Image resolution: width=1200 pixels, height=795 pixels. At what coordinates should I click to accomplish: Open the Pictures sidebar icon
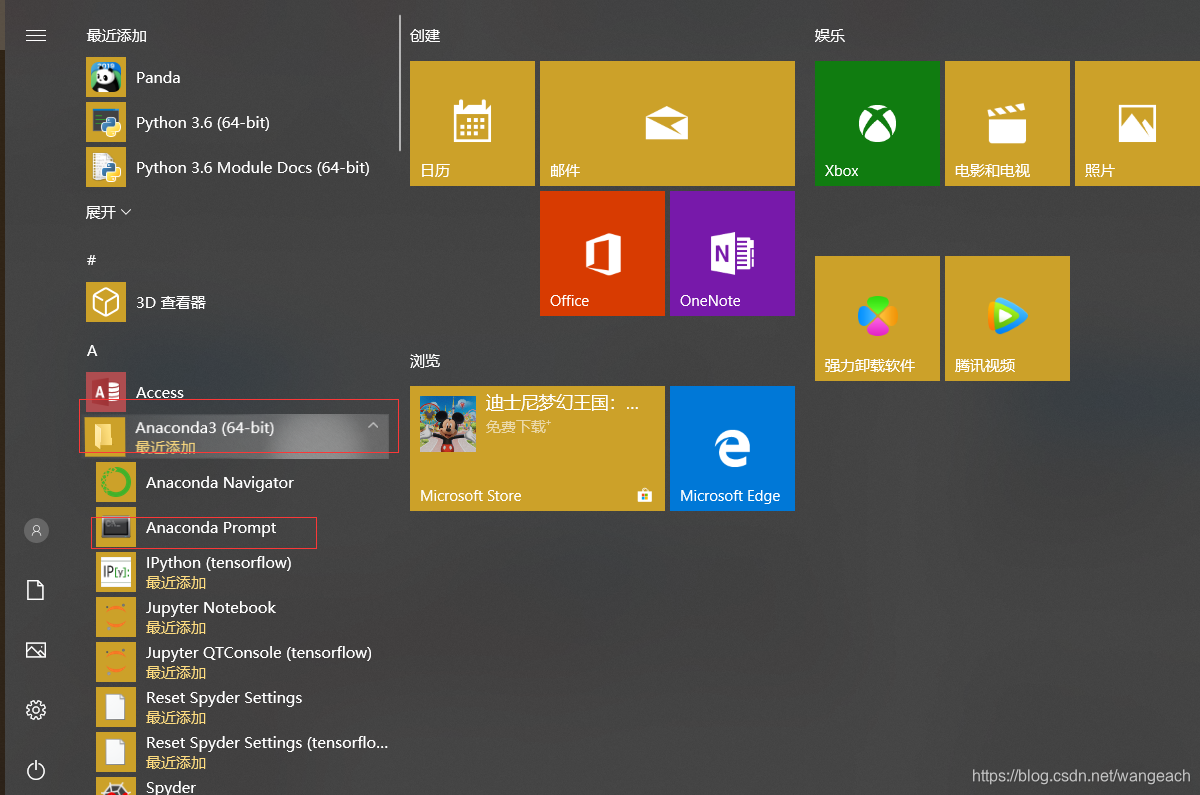pyautogui.click(x=36, y=650)
